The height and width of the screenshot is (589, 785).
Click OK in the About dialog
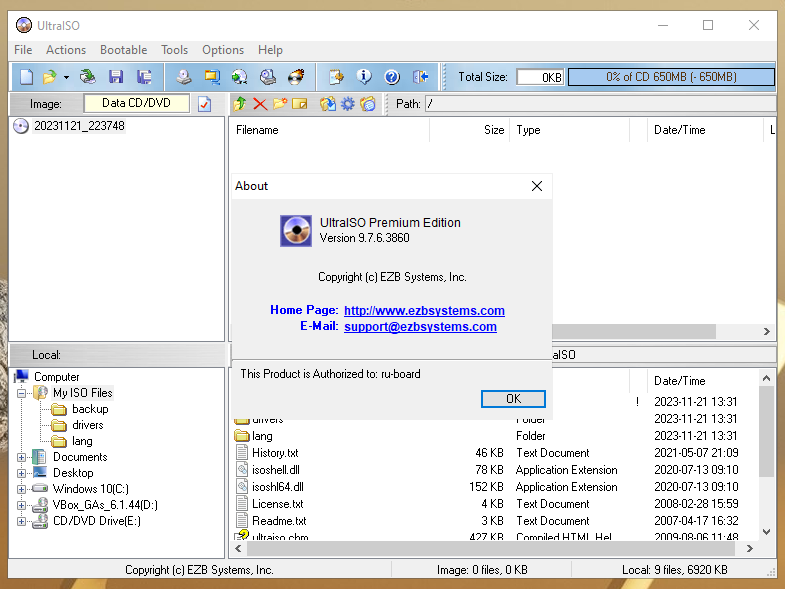click(x=513, y=399)
